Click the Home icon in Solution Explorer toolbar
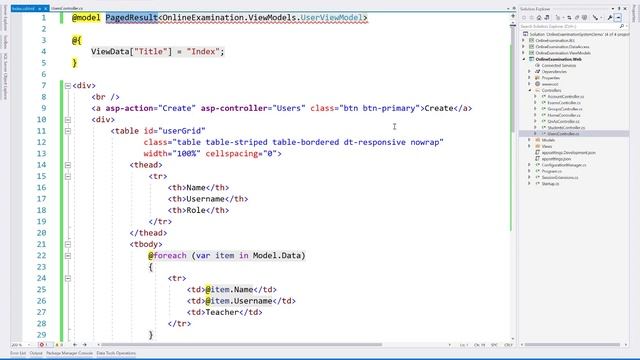 (539, 18)
